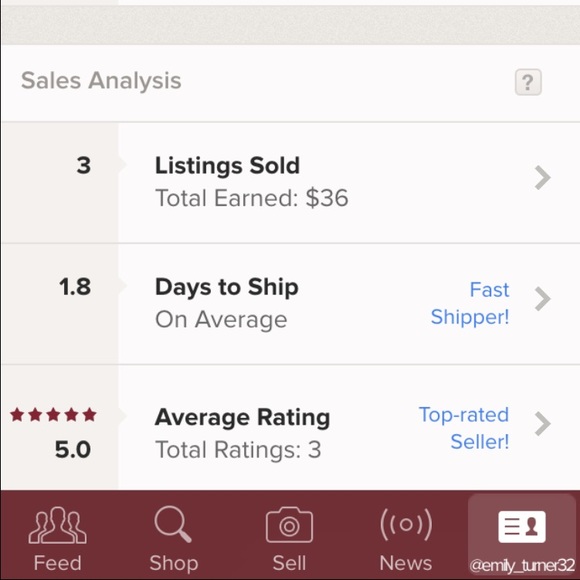Open the Days to Ship title
The width and height of the screenshot is (580, 580).
227,287
